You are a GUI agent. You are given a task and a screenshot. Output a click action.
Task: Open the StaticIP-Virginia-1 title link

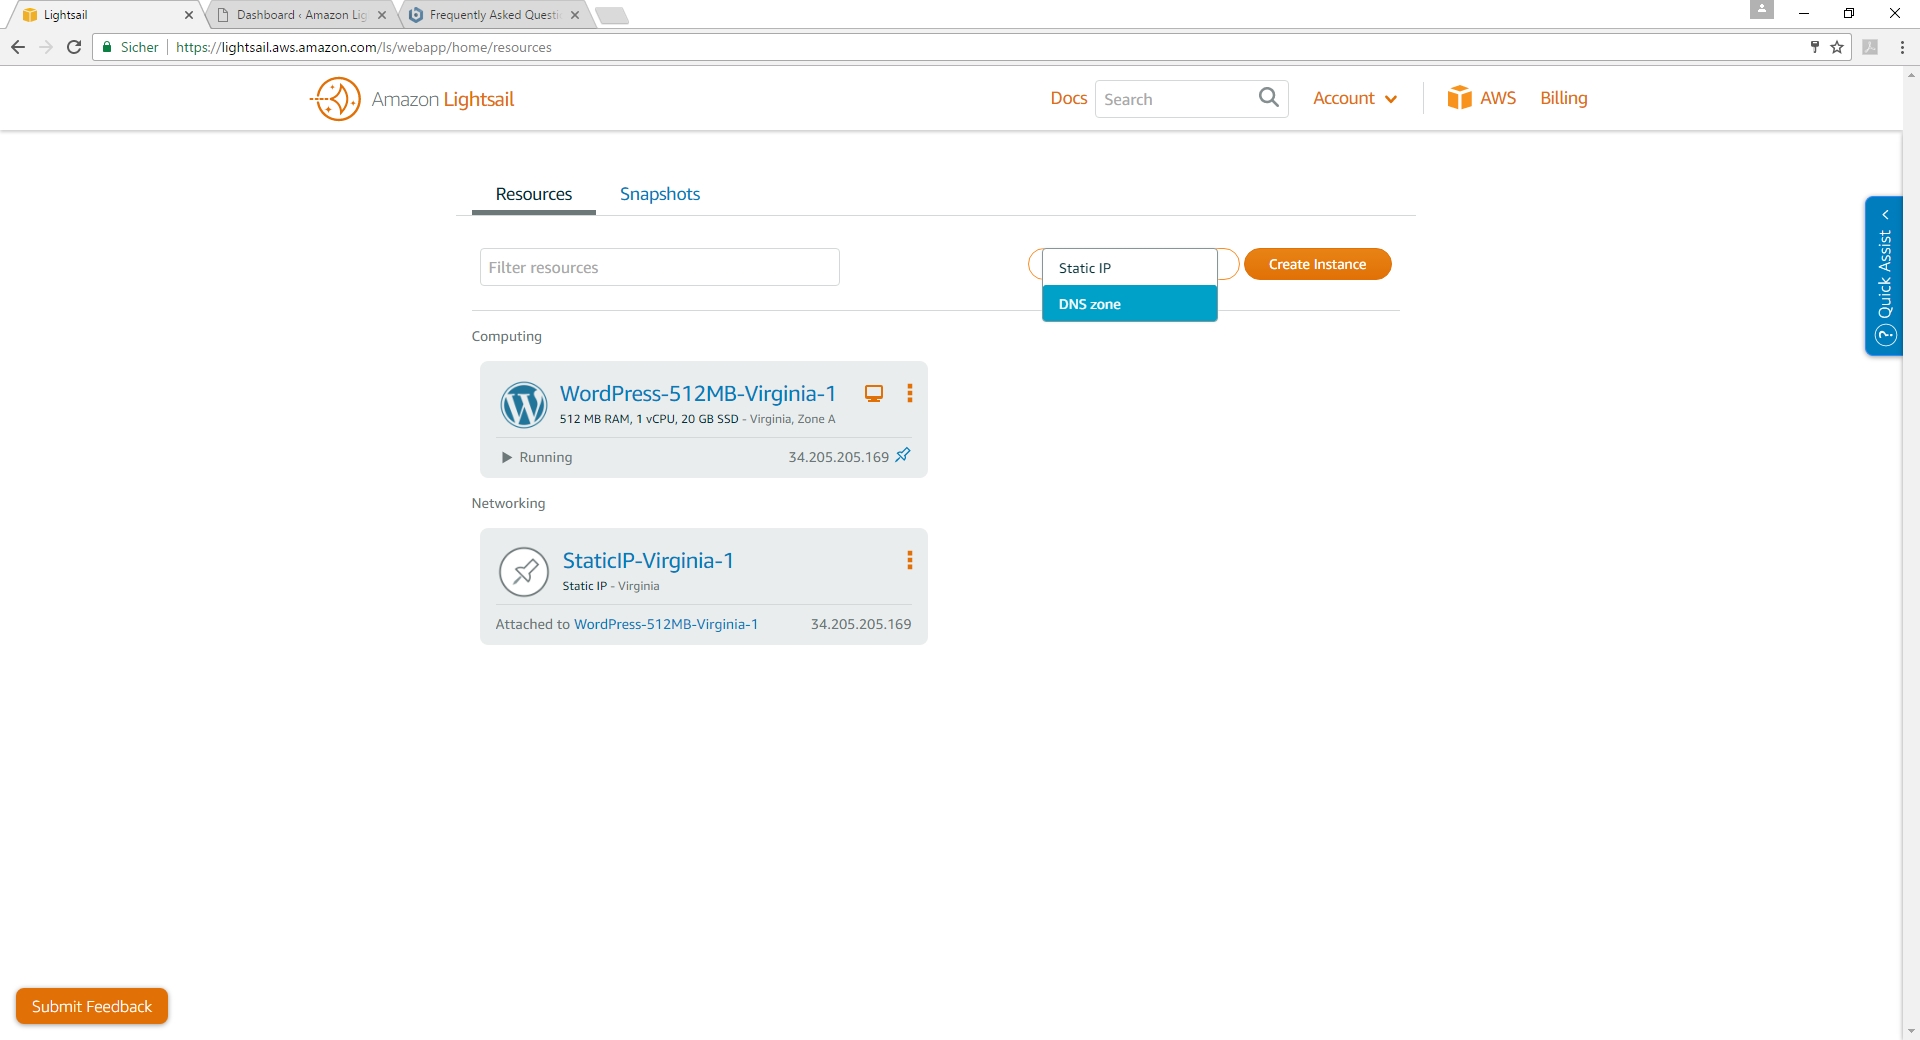point(648,561)
